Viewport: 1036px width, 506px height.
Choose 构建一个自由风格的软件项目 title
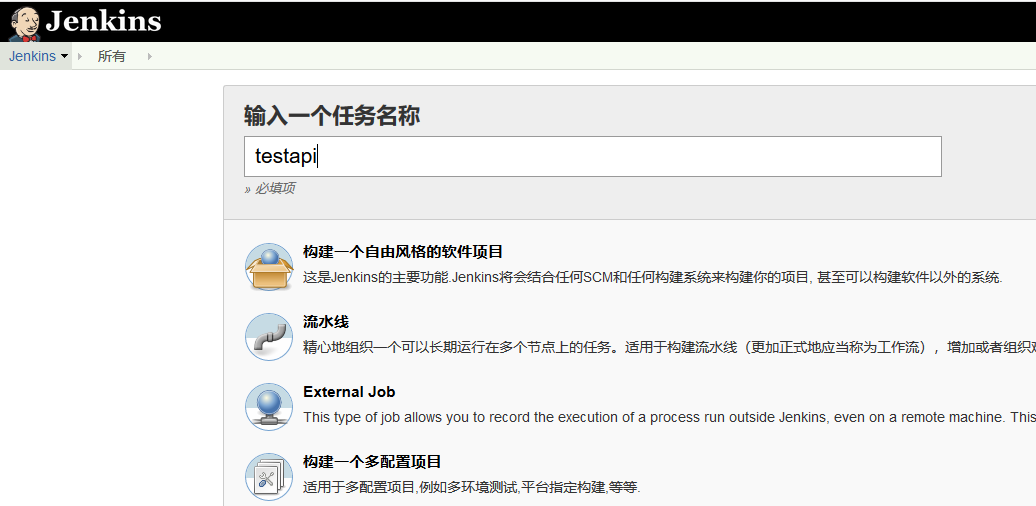tap(403, 252)
